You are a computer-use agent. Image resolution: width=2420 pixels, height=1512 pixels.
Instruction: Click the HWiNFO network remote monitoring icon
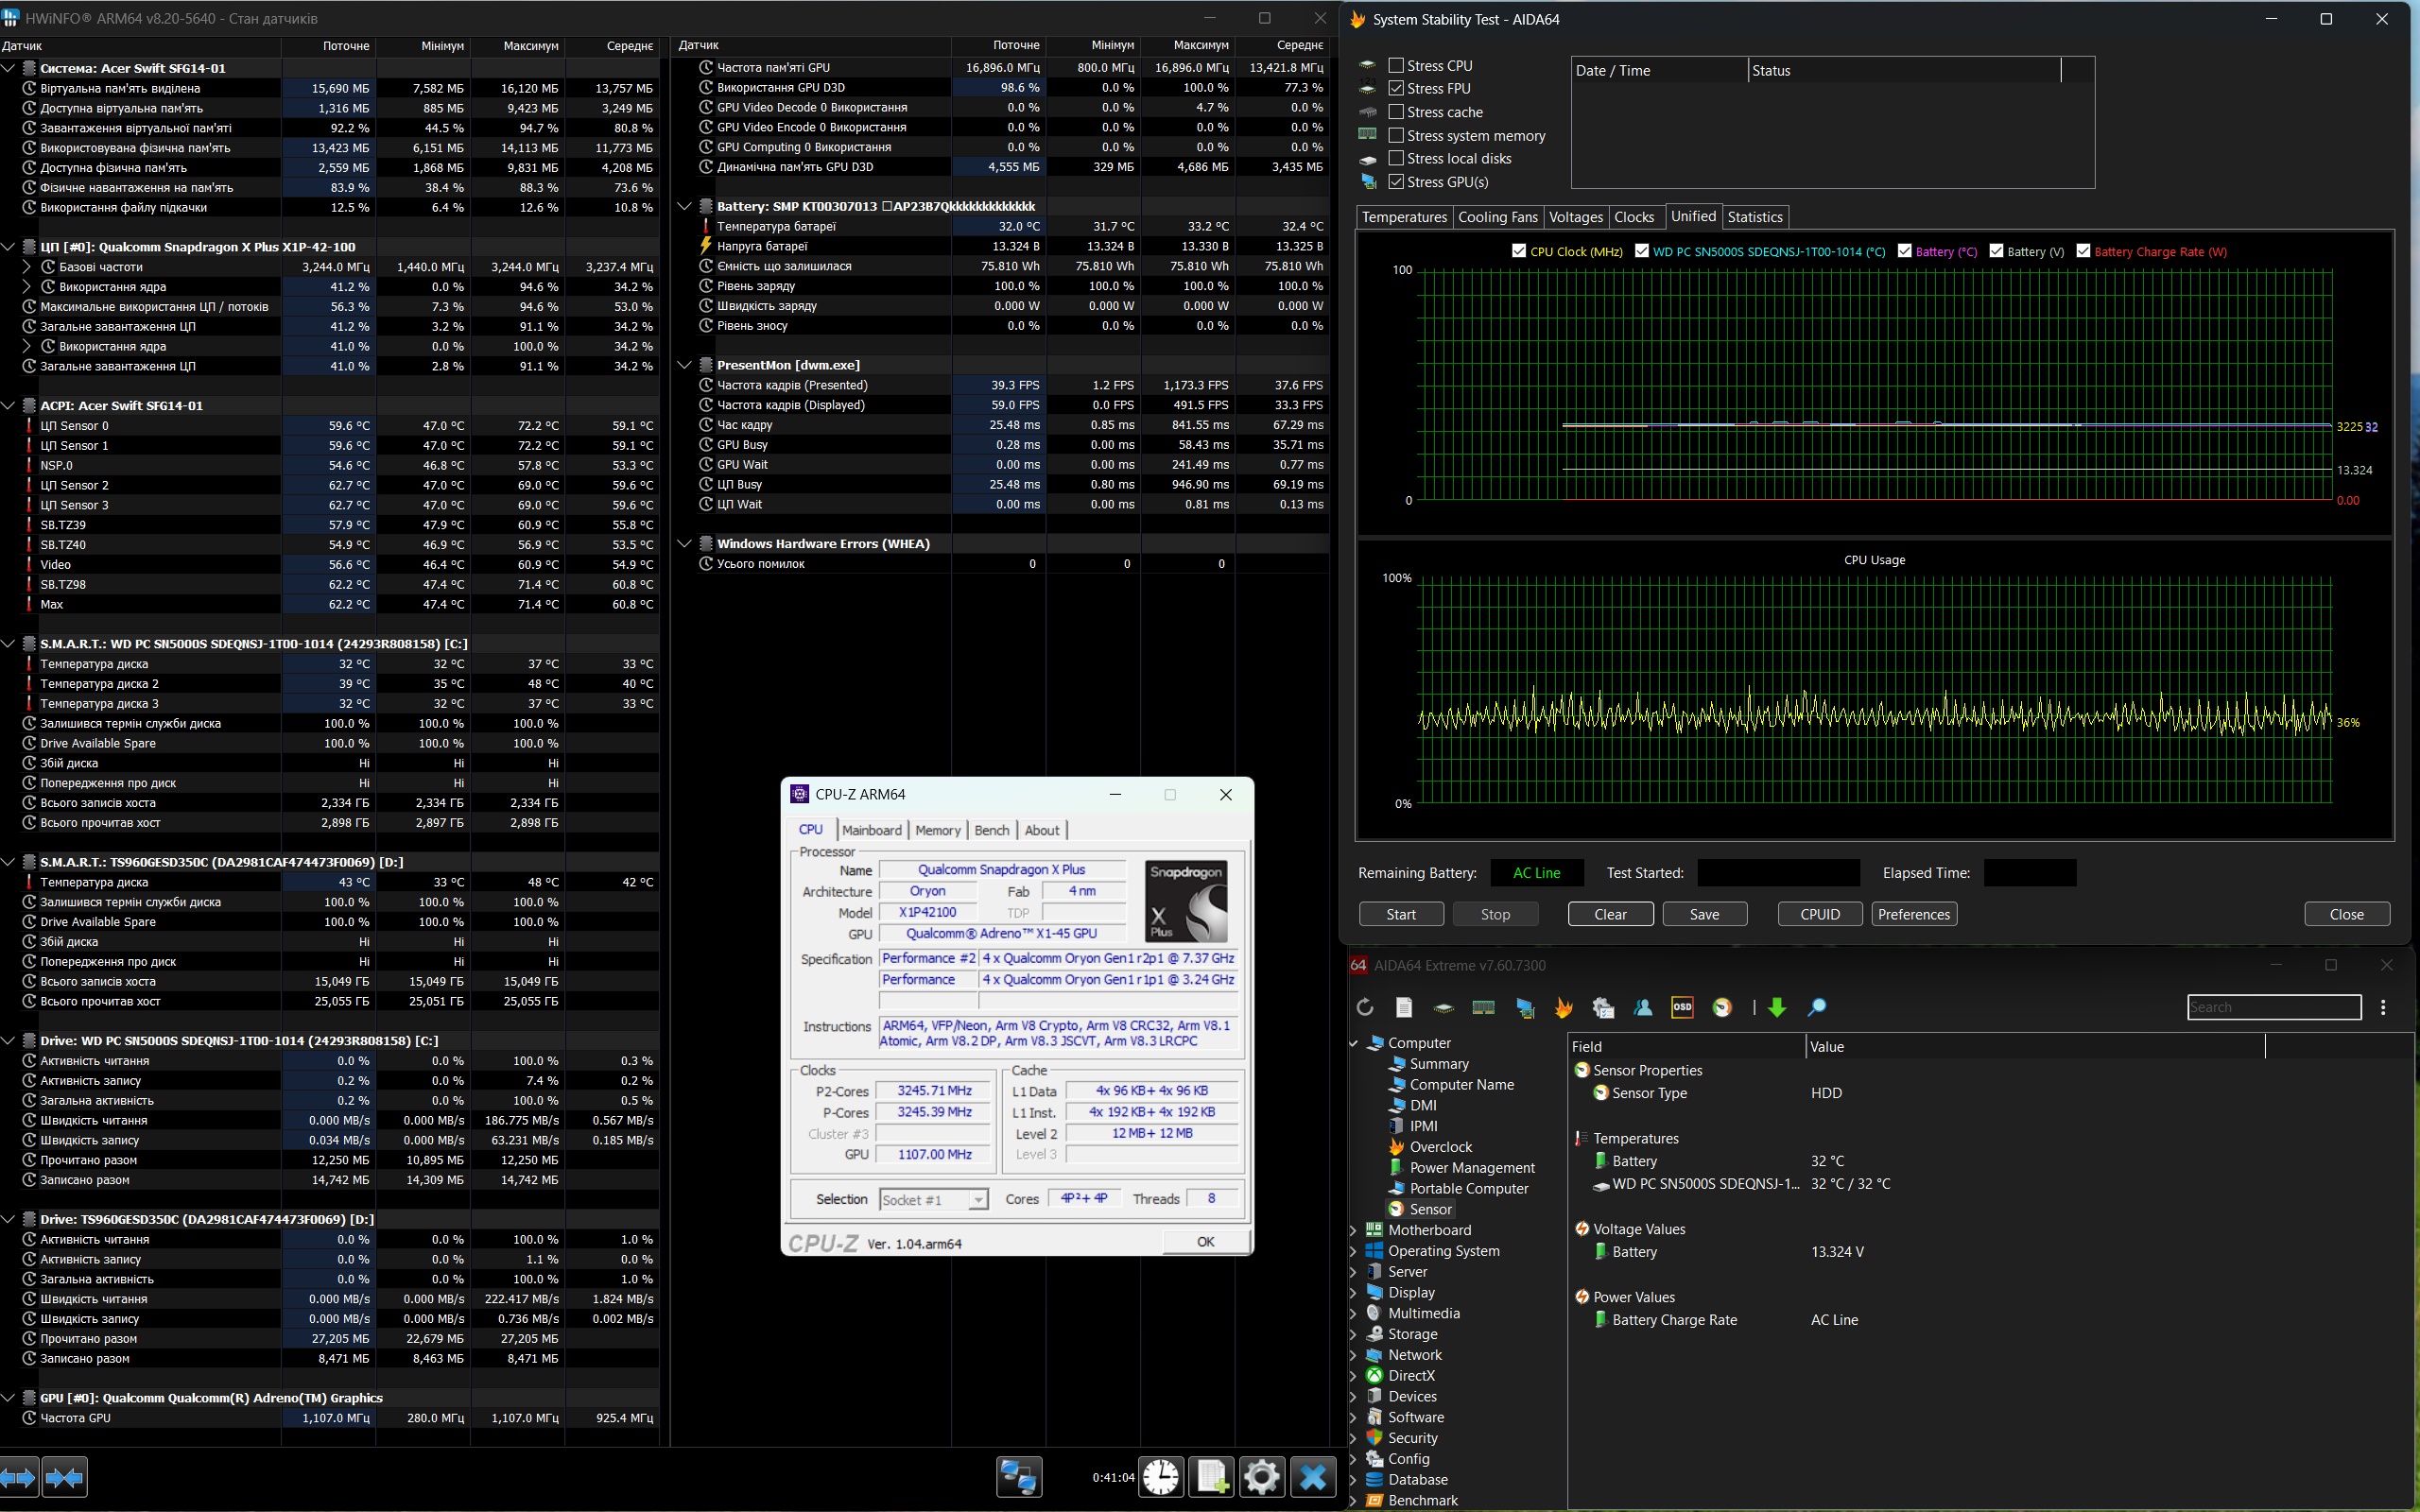1019,1477
